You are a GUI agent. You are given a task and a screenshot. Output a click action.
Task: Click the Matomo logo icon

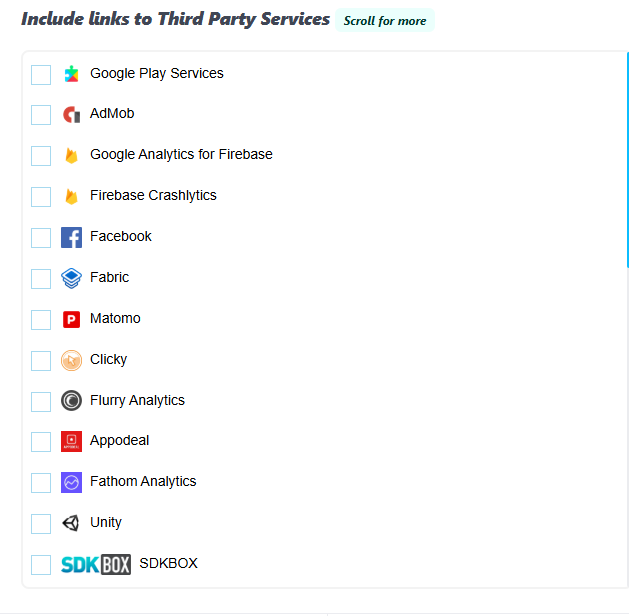71,319
